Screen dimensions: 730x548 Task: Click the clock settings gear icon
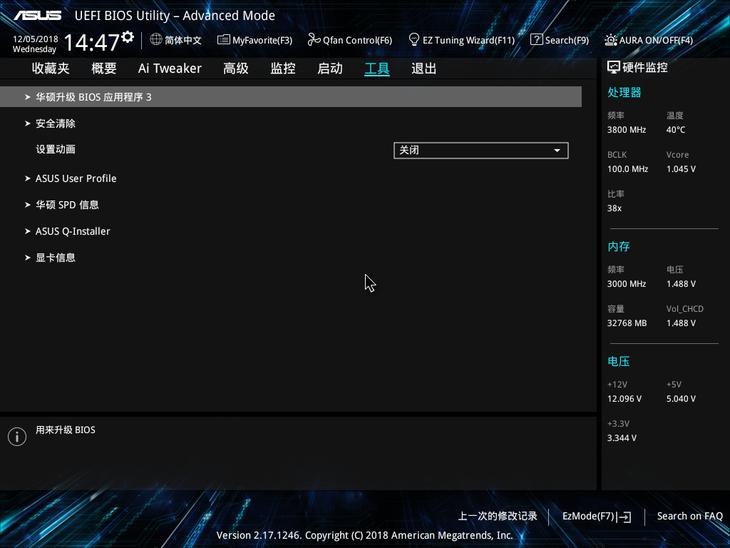click(128, 37)
